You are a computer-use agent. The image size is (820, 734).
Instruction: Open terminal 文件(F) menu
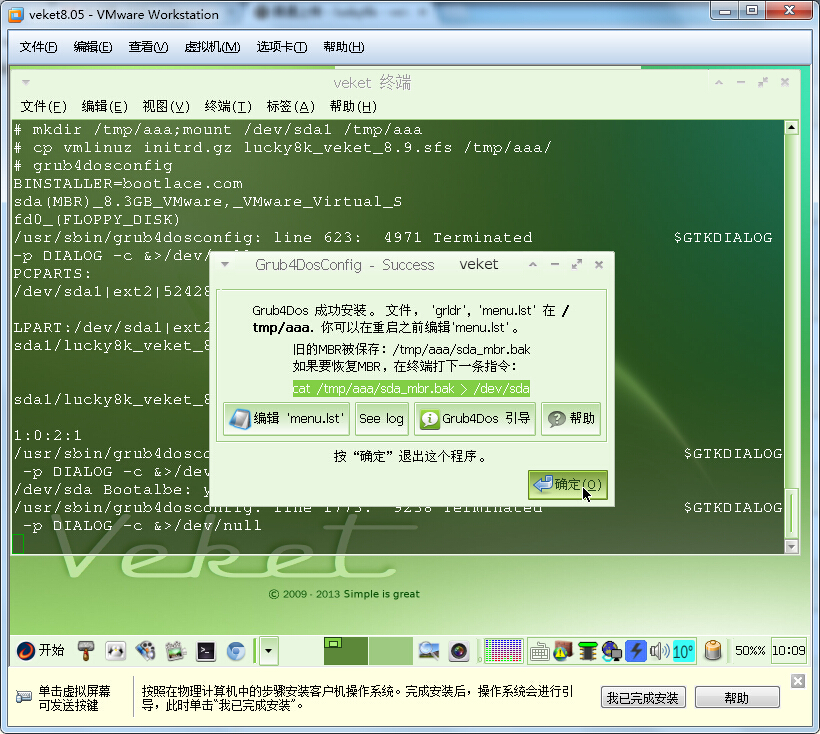pos(43,107)
